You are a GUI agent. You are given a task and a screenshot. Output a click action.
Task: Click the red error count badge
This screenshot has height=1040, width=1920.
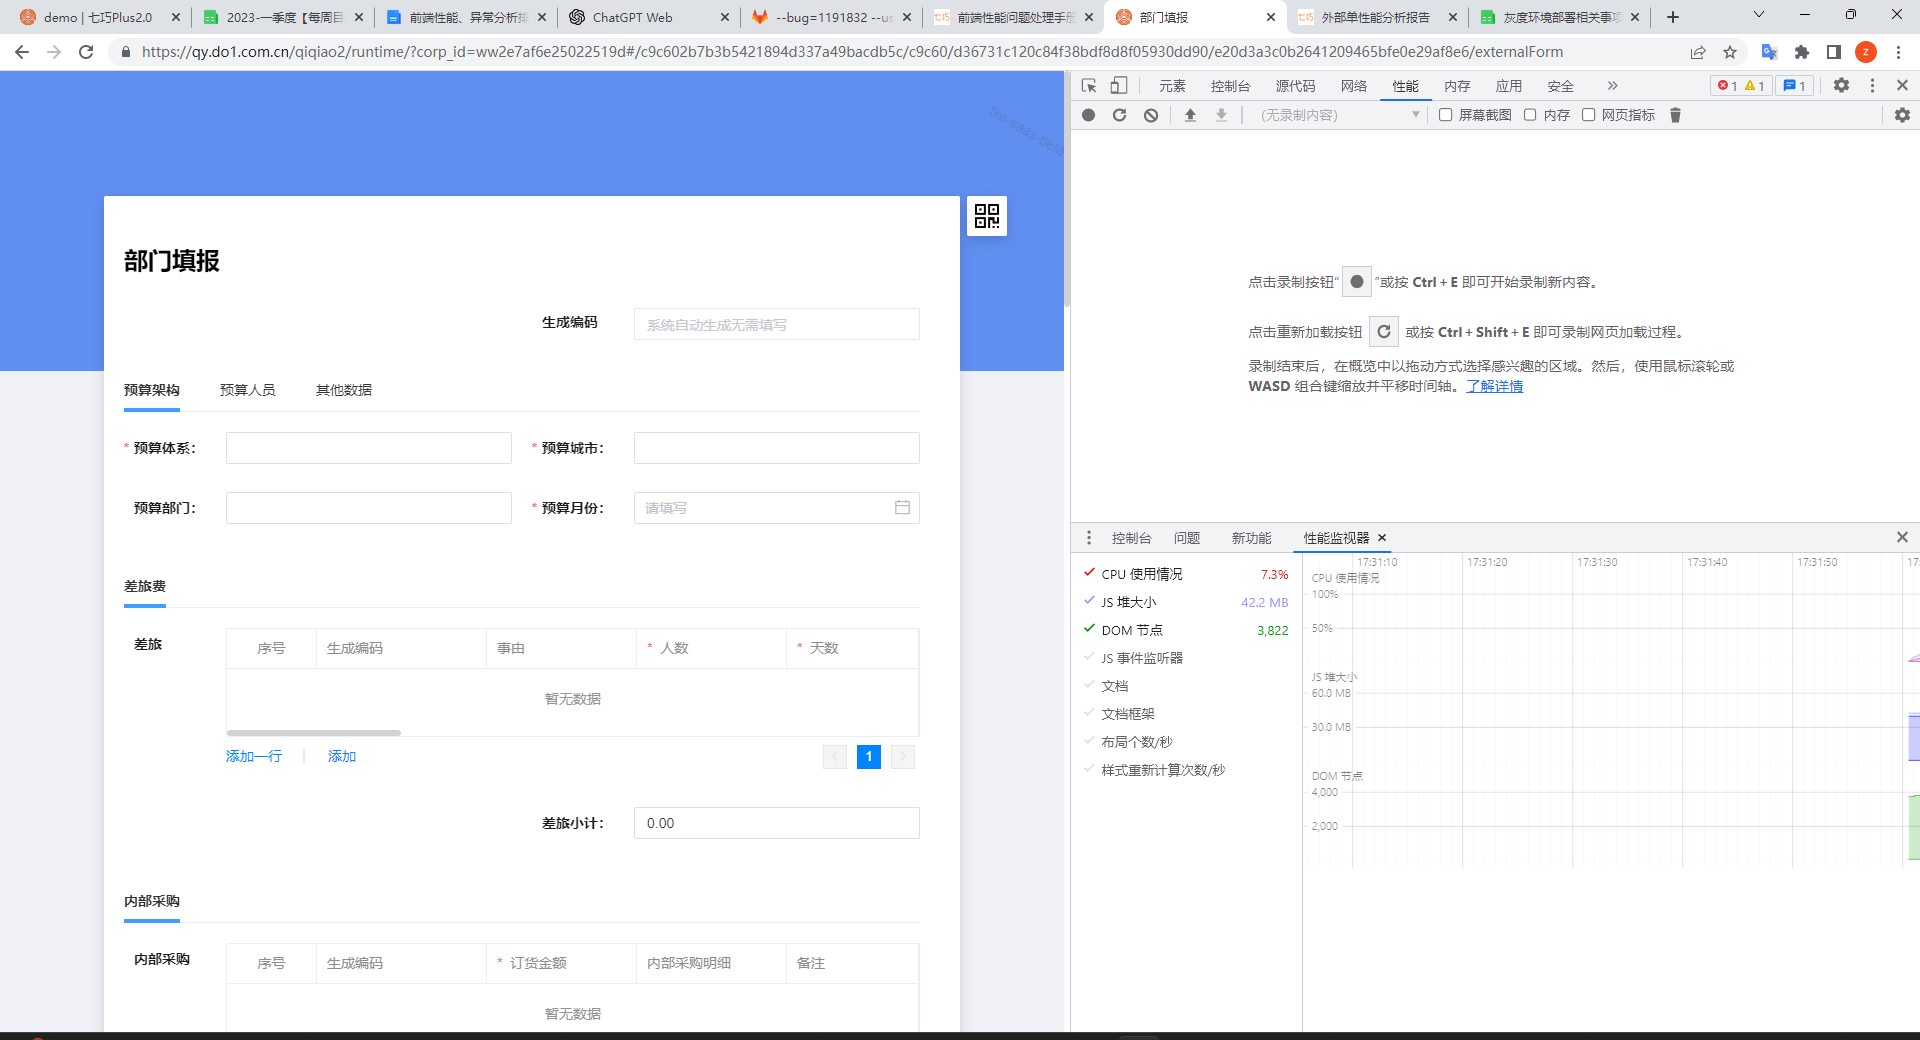(1727, 86)
